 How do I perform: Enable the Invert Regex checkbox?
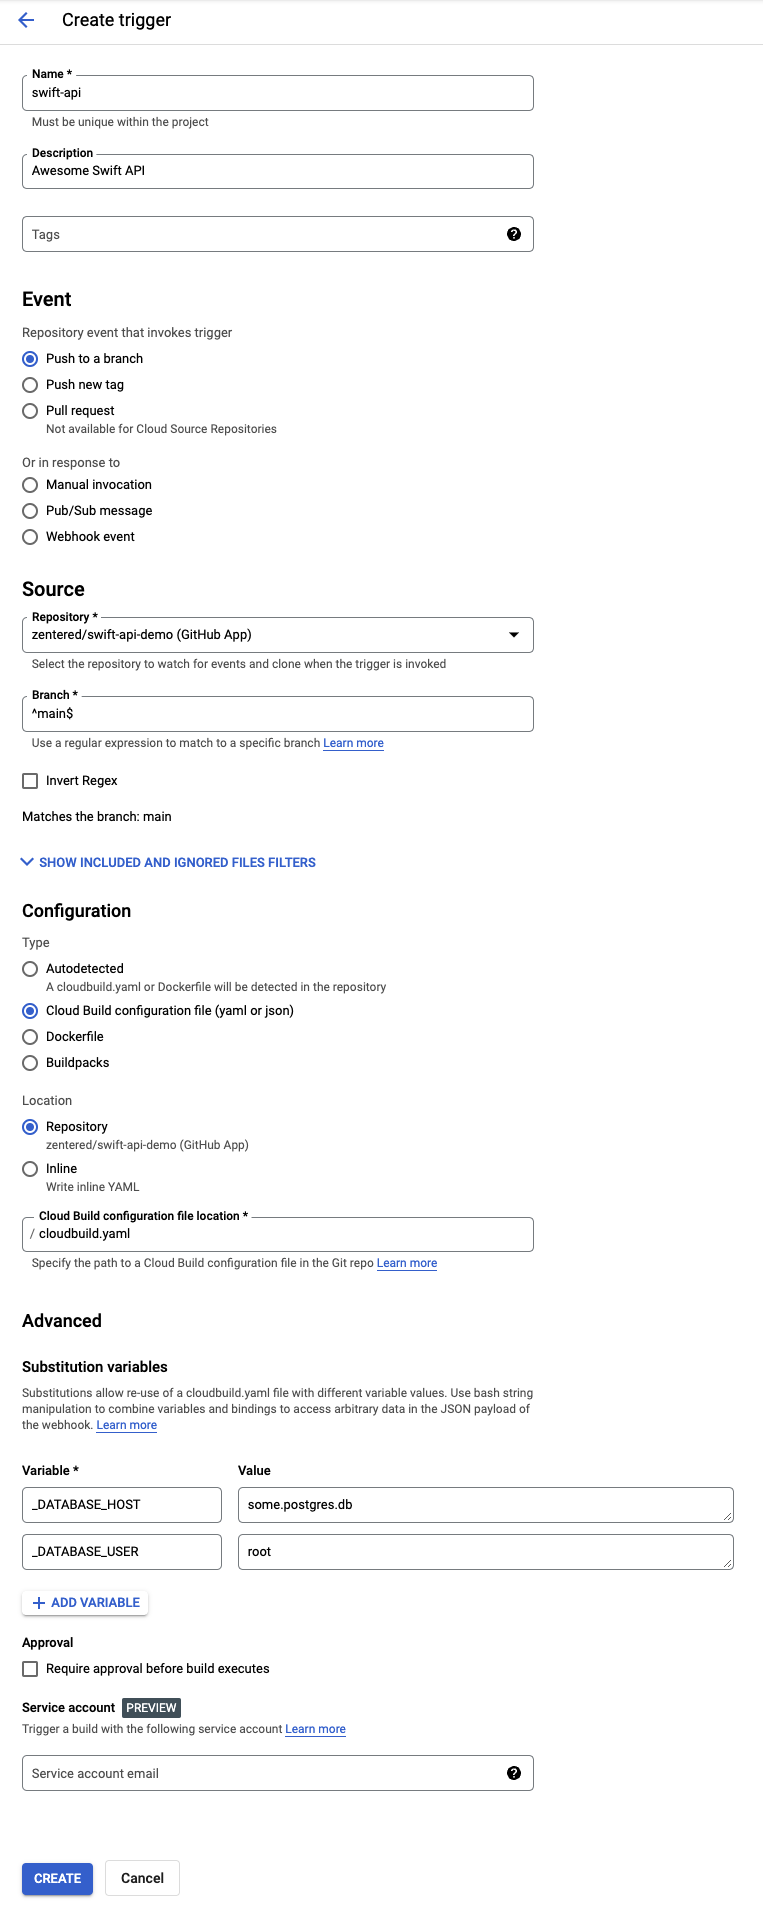click(30, 780)
